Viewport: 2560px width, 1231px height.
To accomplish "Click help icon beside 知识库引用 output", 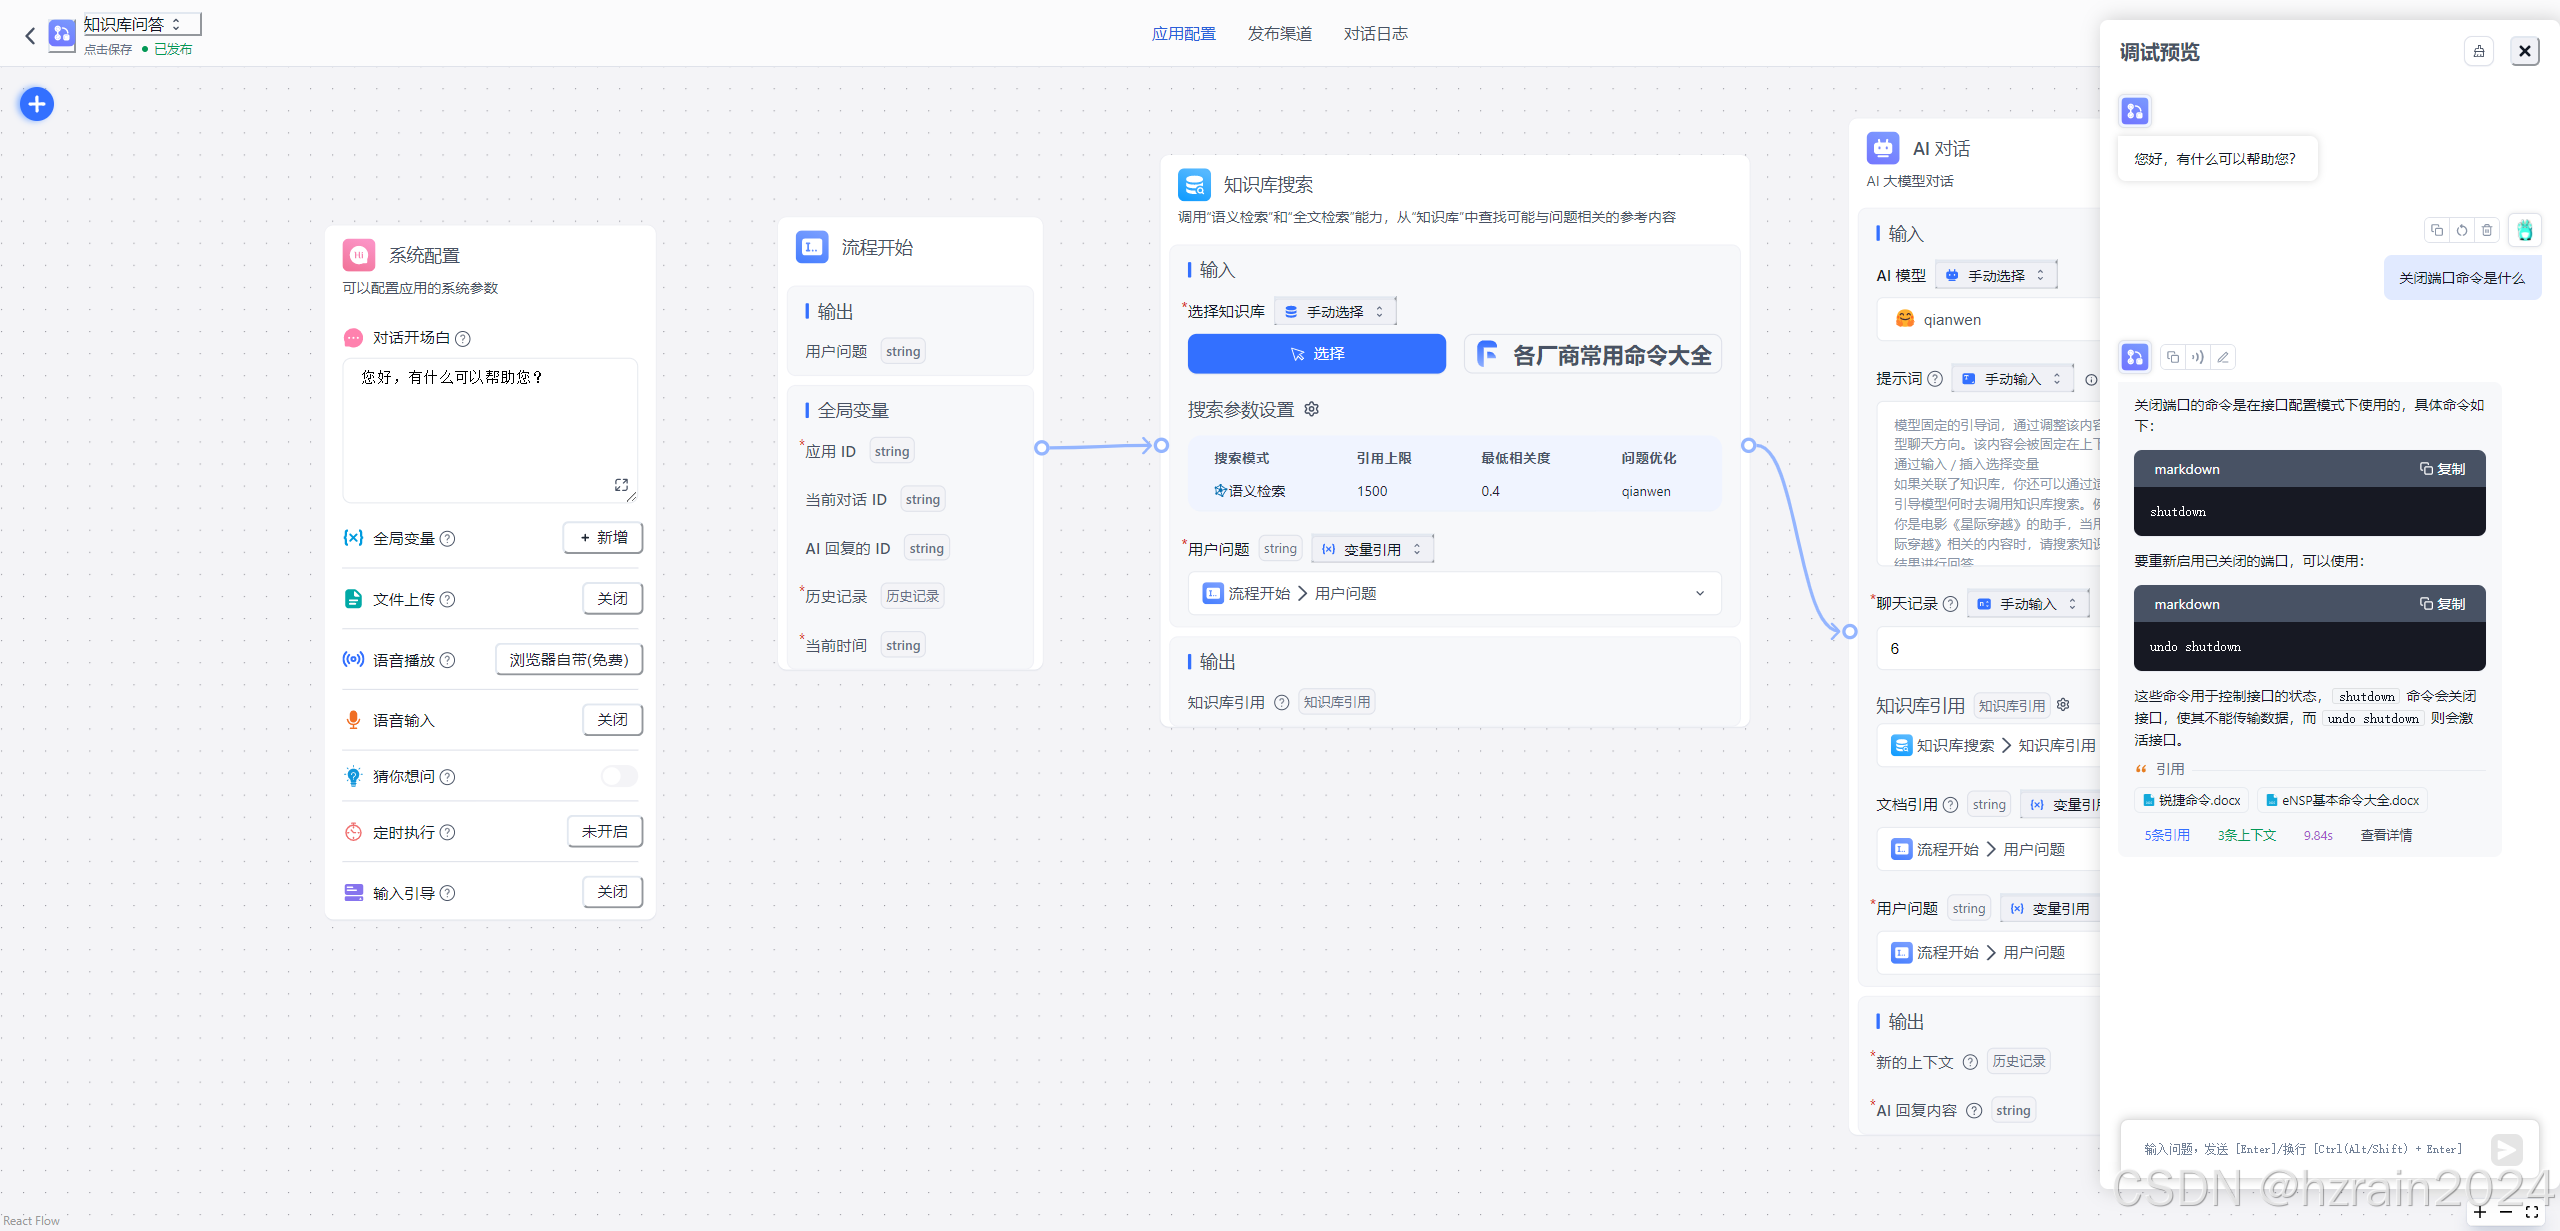I will coord(1282,703).
